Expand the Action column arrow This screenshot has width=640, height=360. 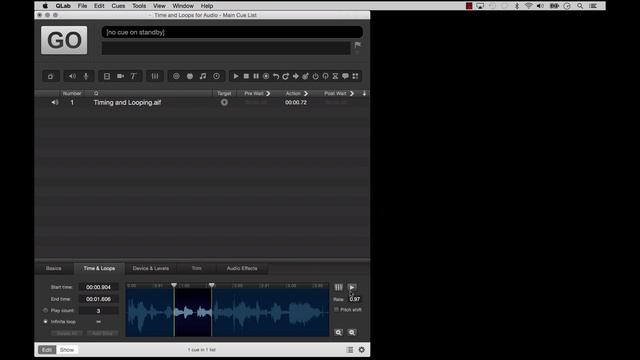(306, 93)
